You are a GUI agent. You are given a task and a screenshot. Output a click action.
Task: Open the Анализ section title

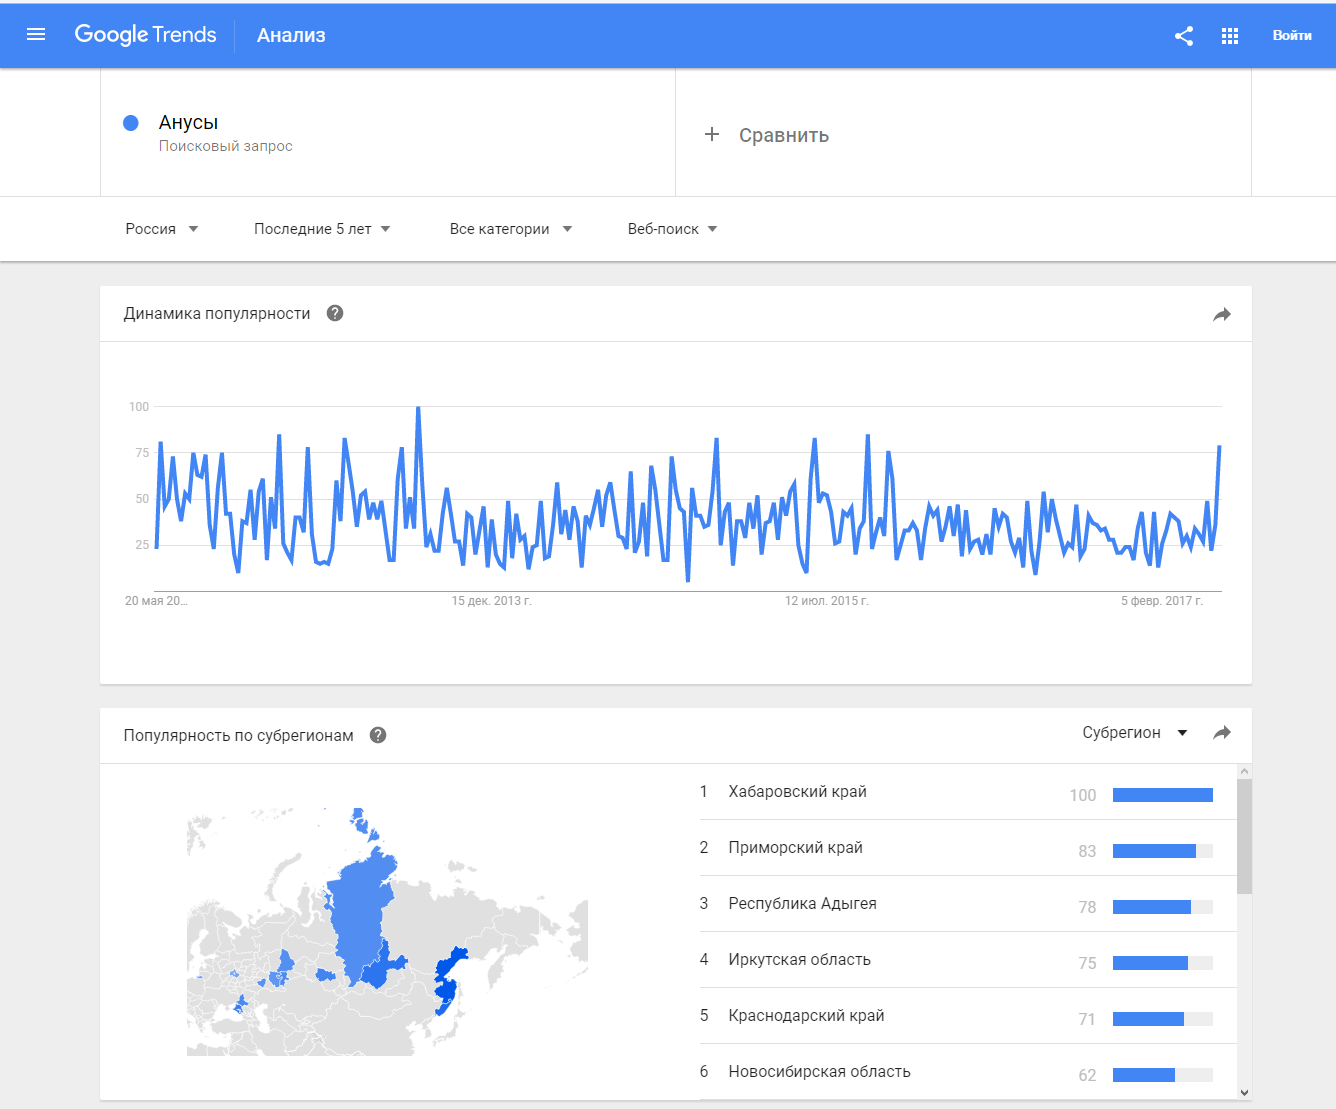(291, 36)
